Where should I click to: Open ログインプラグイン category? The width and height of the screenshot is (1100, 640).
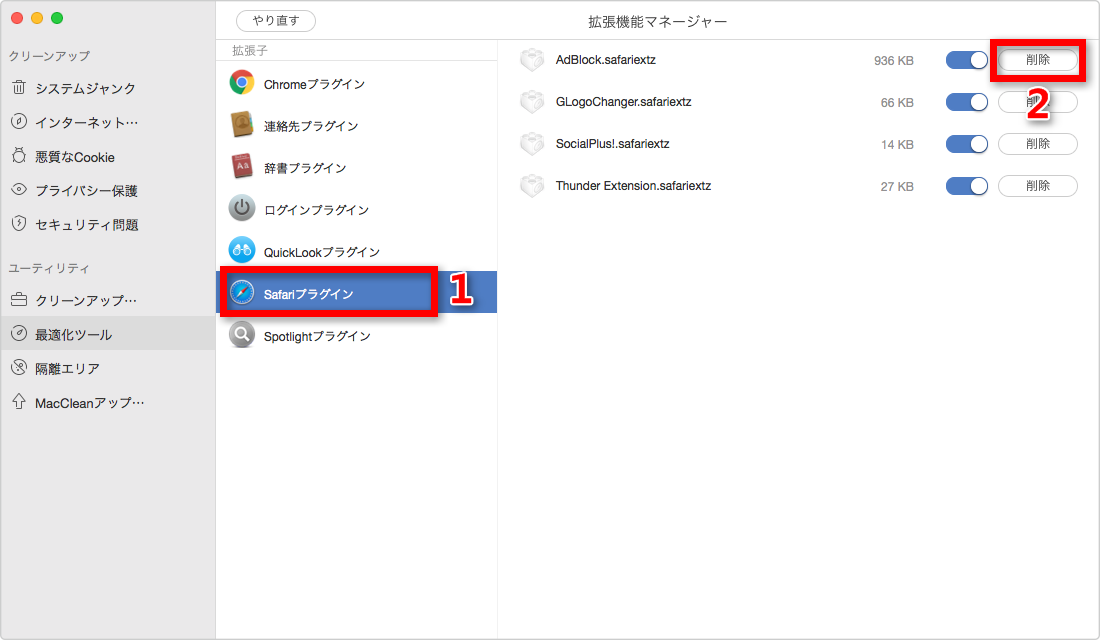356,209
